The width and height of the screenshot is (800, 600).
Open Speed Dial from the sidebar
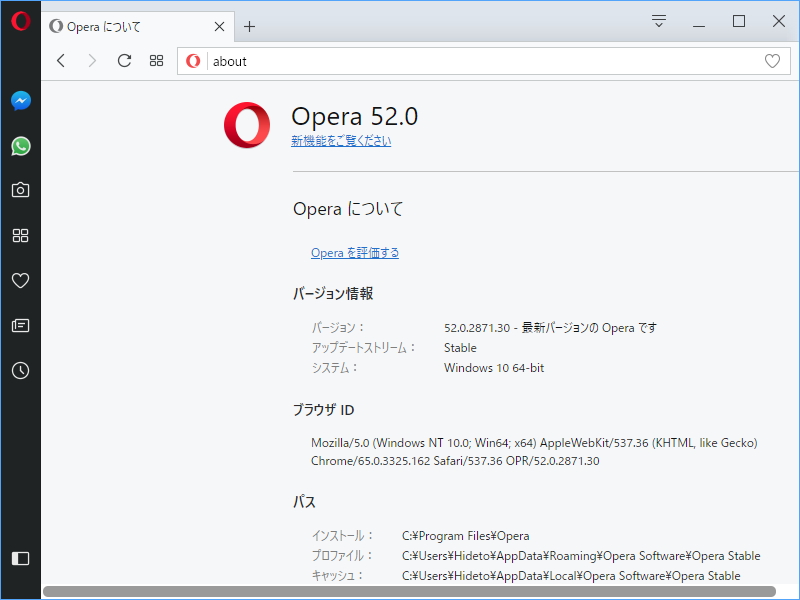point(20,235)
